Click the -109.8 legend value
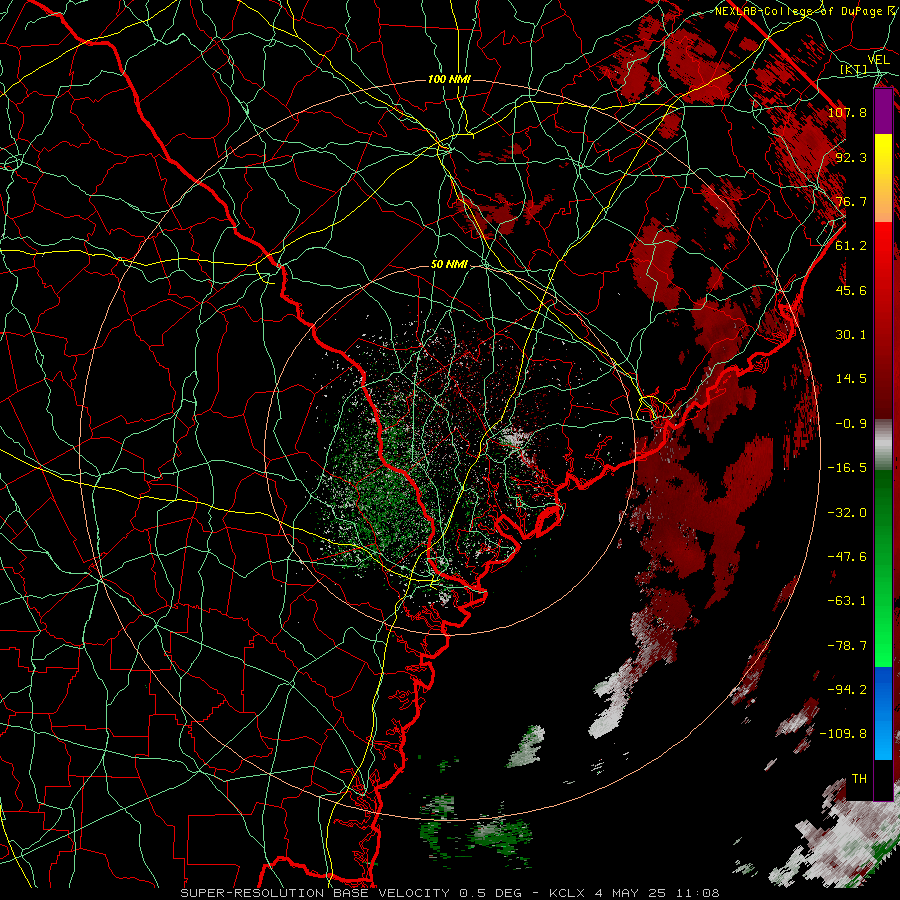Viewport: 900px width, 900px height. coord(843,734)
